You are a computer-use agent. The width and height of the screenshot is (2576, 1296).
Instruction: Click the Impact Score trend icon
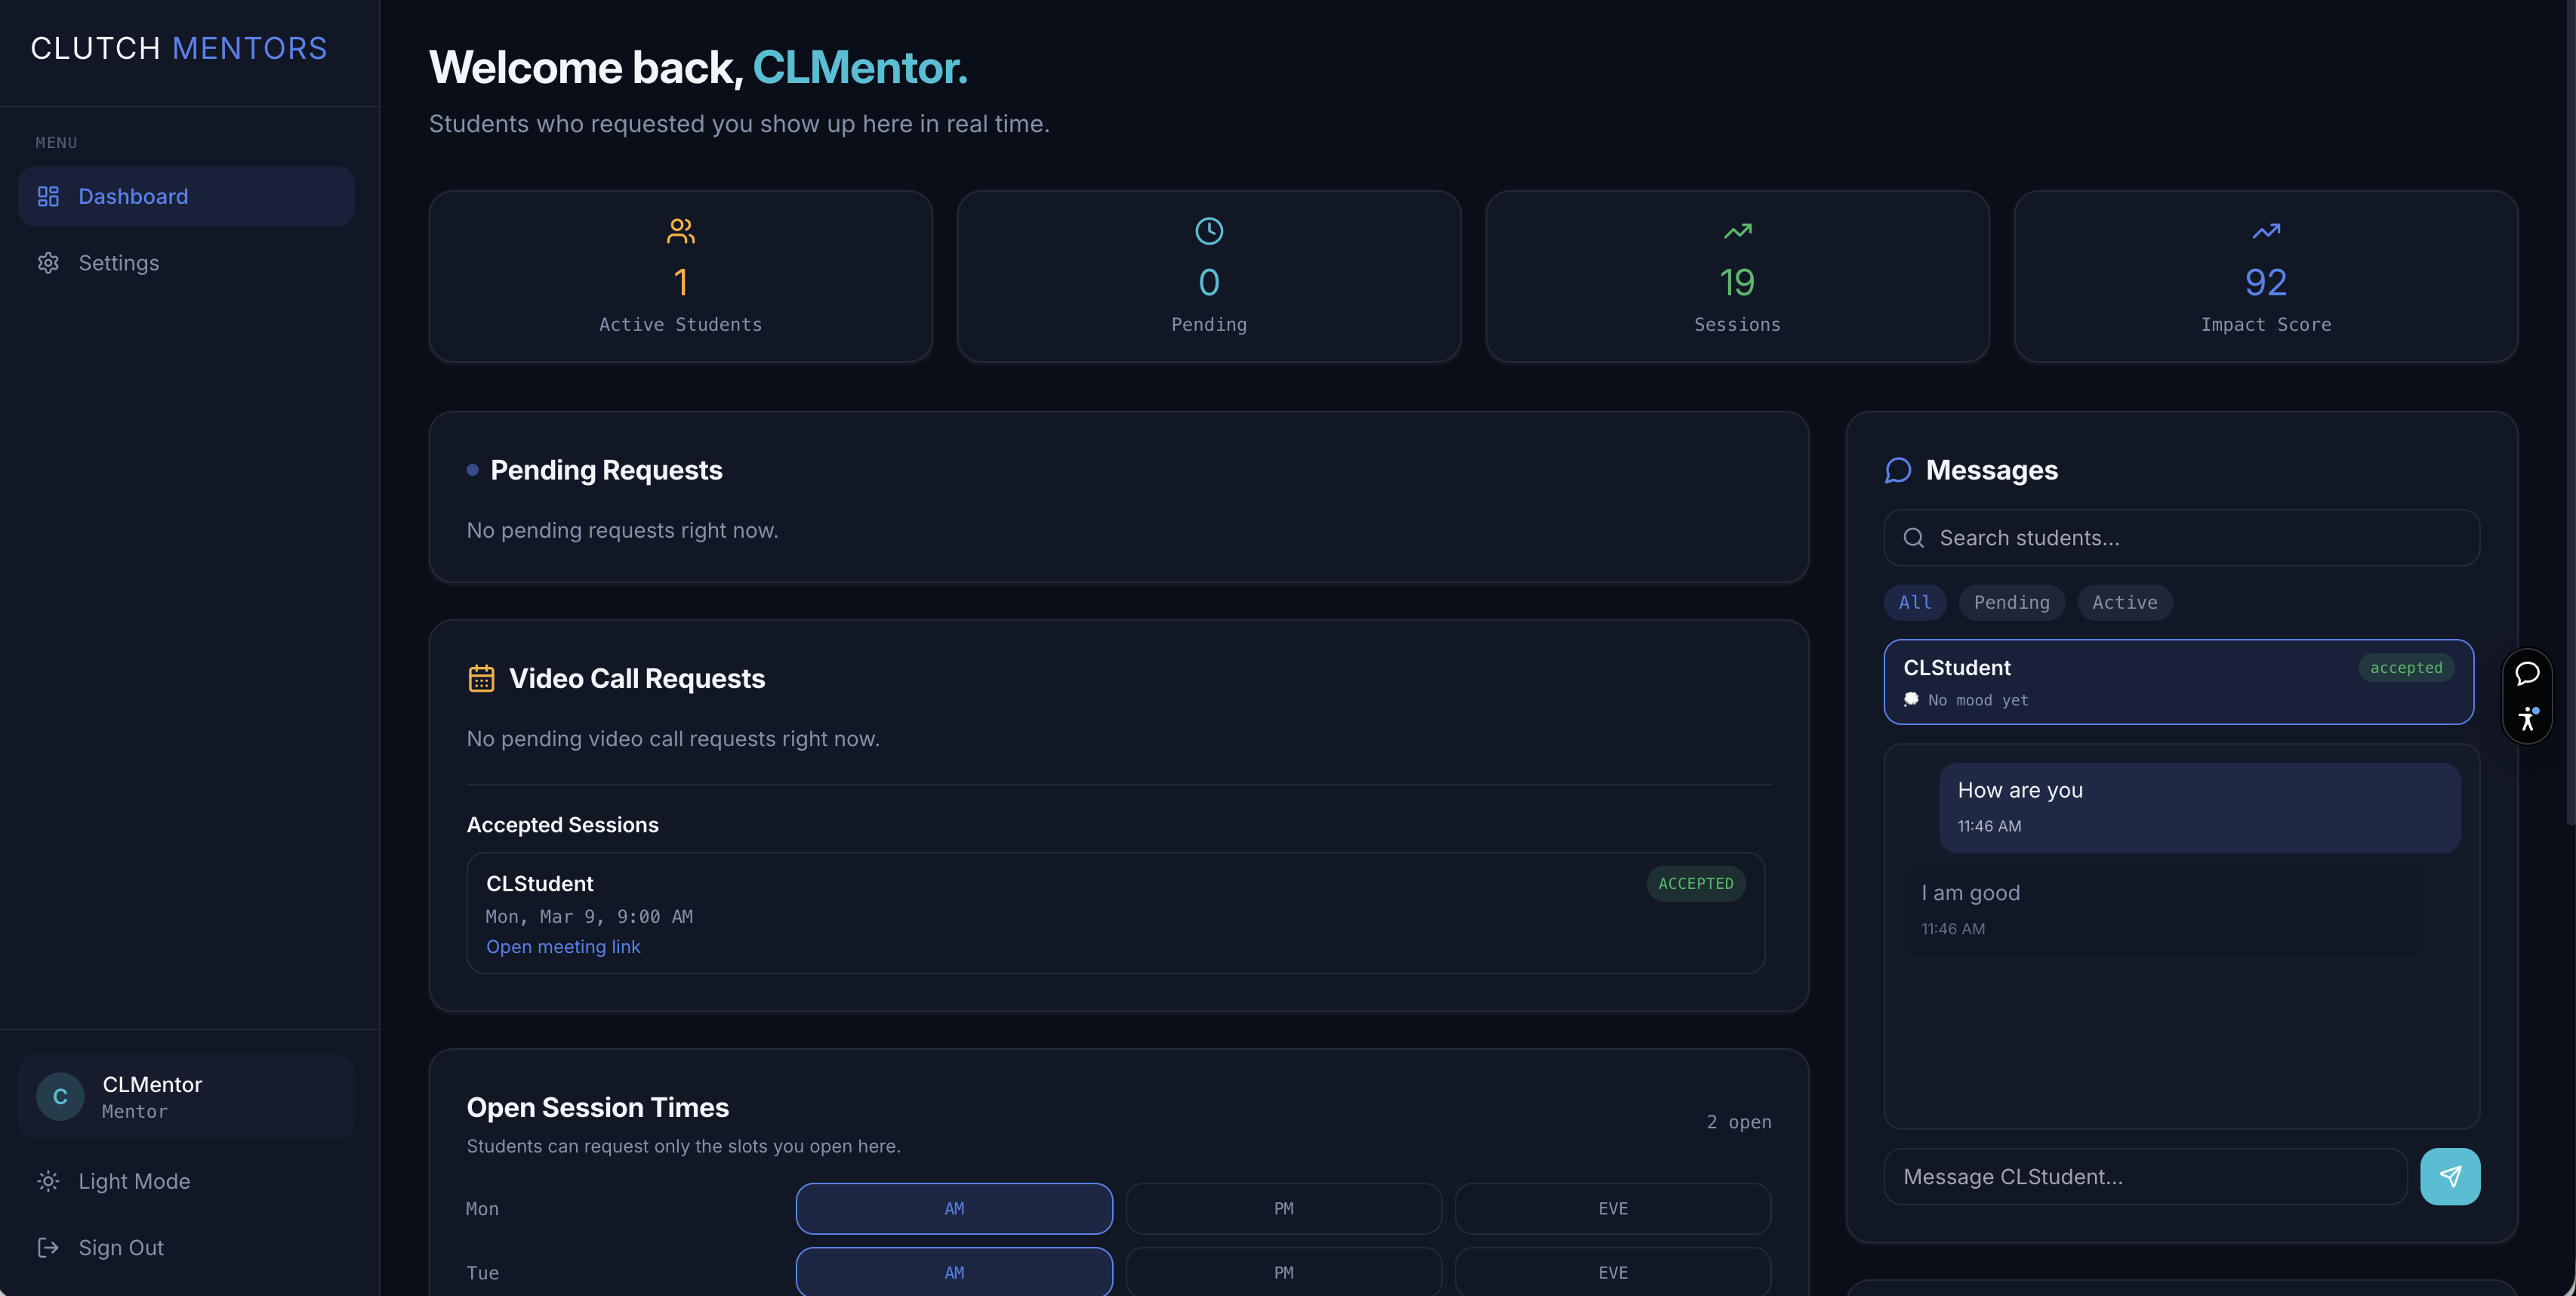pos(2265,231)
